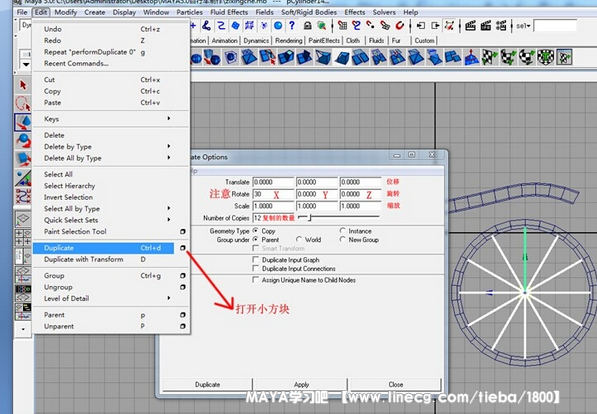Expand Level of Detail submenu
Image resolution: width=597 pixels, height=414 pixels.
coord(169,298)
